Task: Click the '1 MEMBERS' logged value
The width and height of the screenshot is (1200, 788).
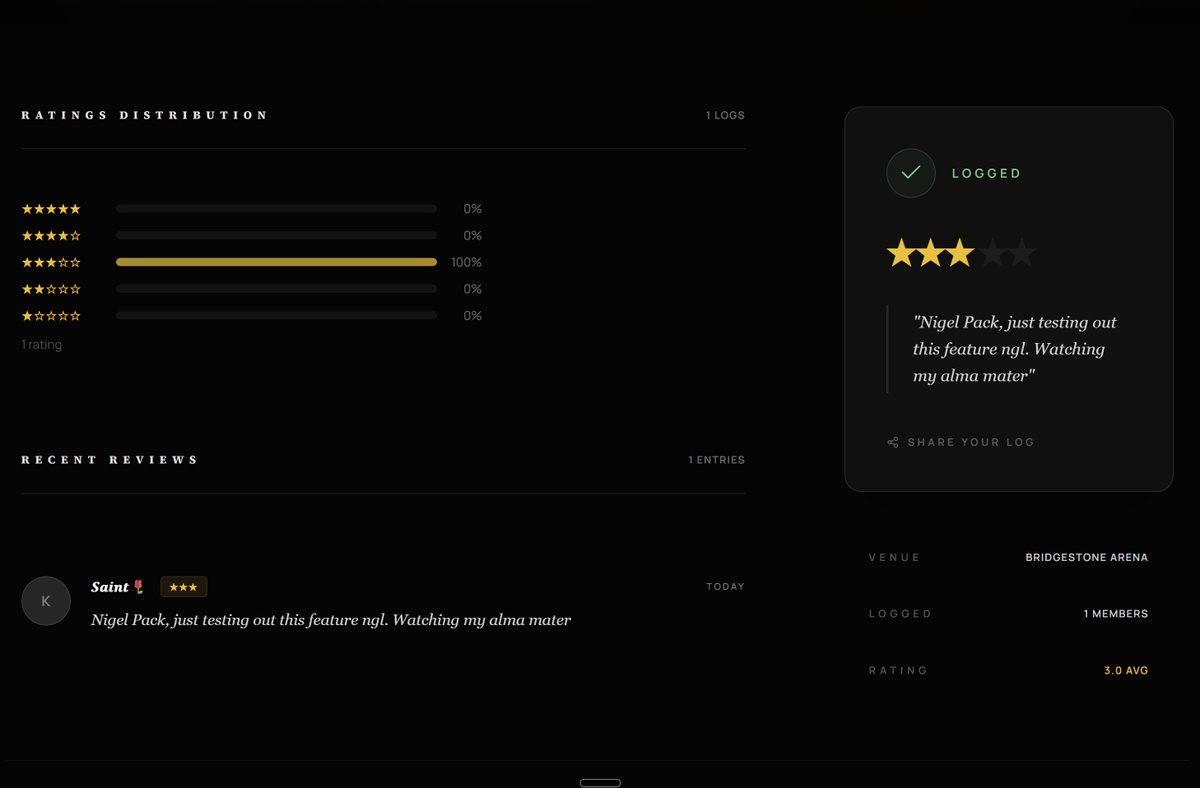Action: click(x=1116, y=614)
